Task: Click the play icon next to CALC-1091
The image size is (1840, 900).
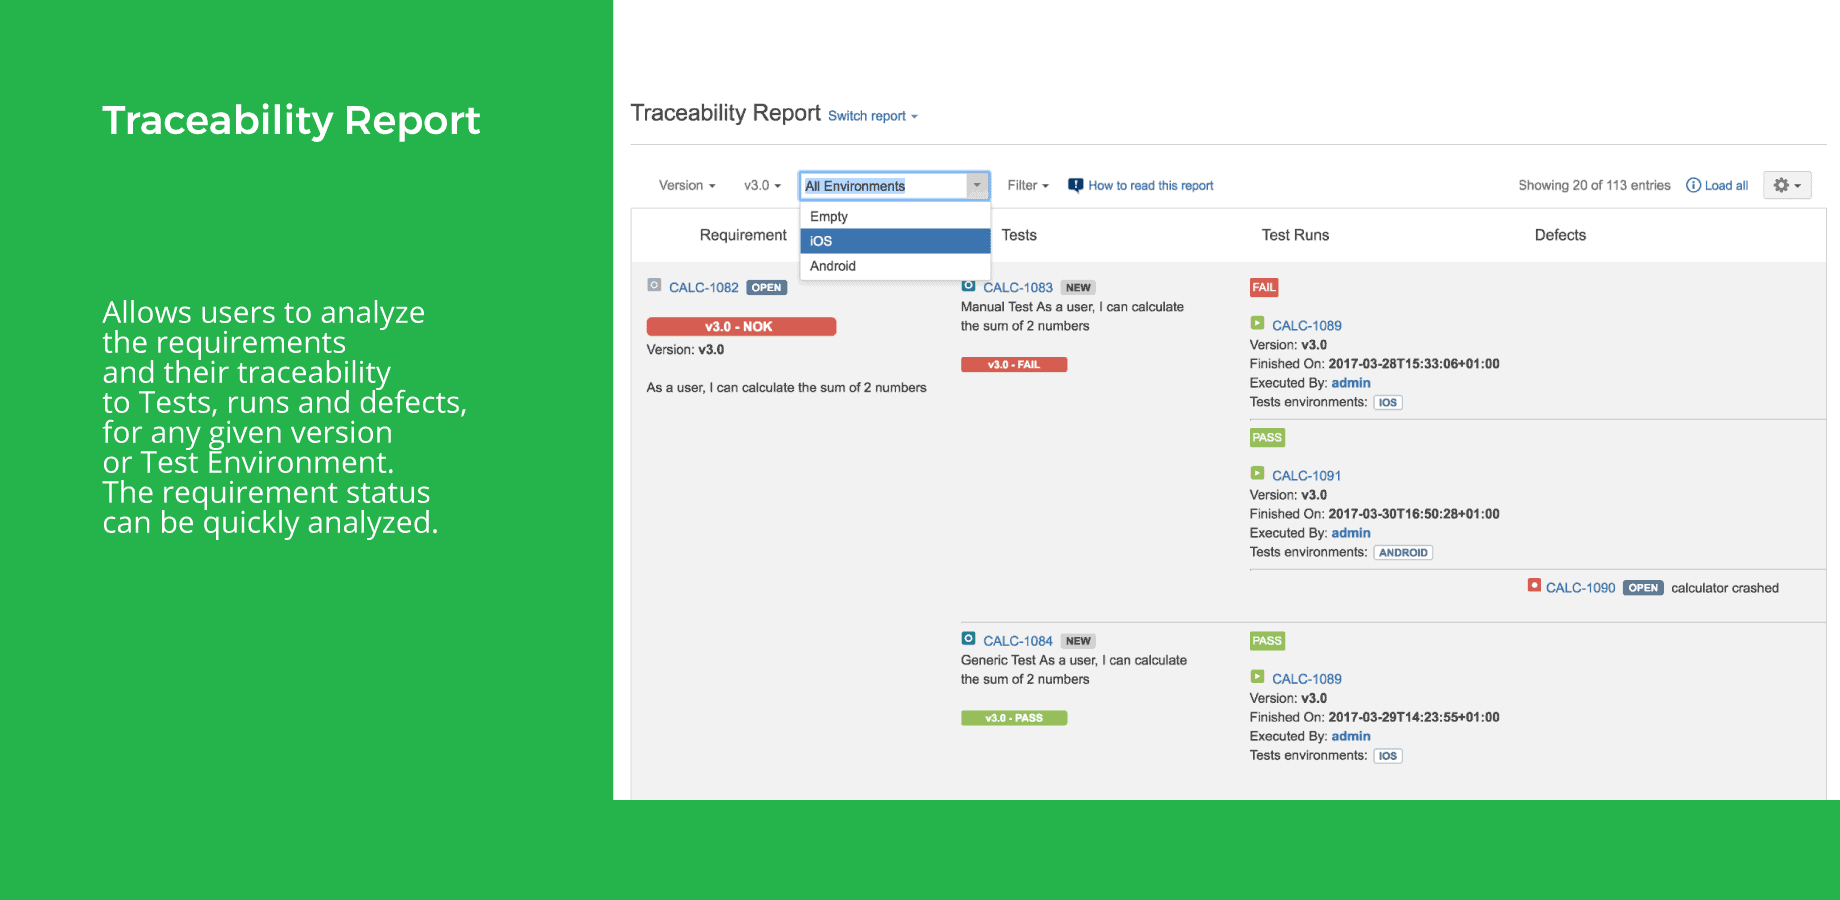Action: coord(1256,474)
